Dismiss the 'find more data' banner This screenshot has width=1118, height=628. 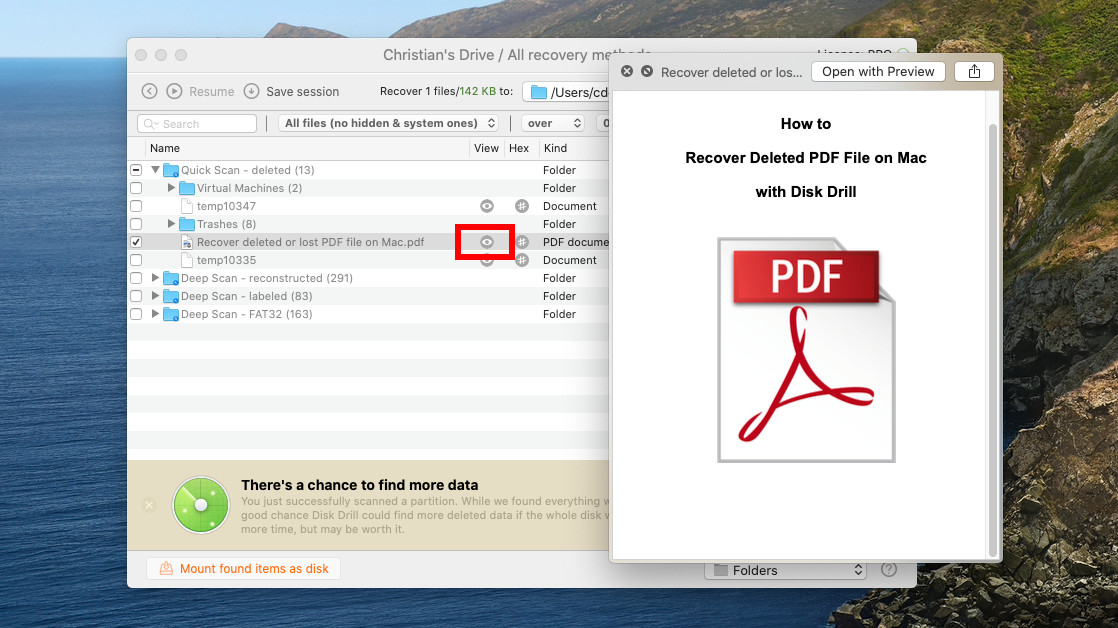coord(149,505)
